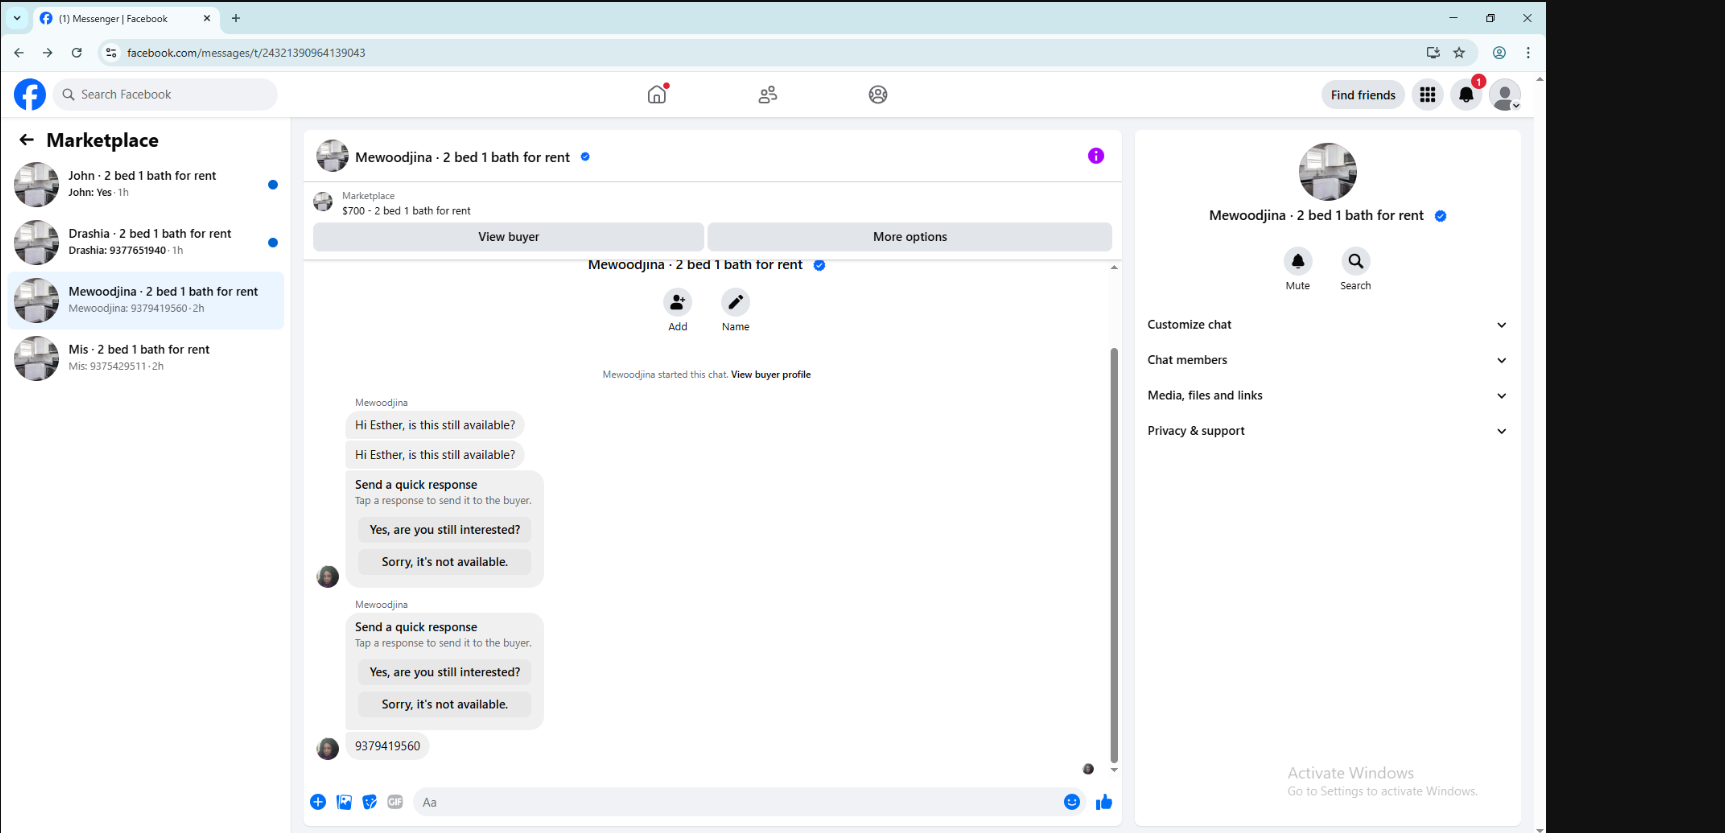View site information icon in address bar
The height and width of the screenshot is (833, 1725).
pos(111,53)
